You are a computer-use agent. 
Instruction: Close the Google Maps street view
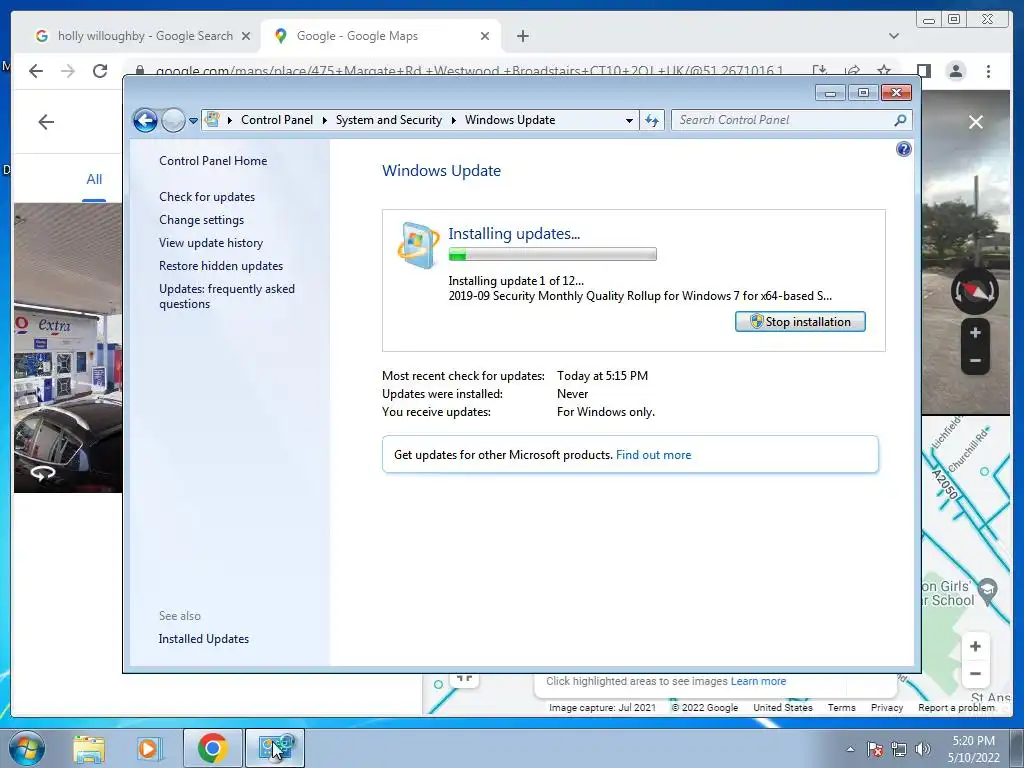(976, 122)
